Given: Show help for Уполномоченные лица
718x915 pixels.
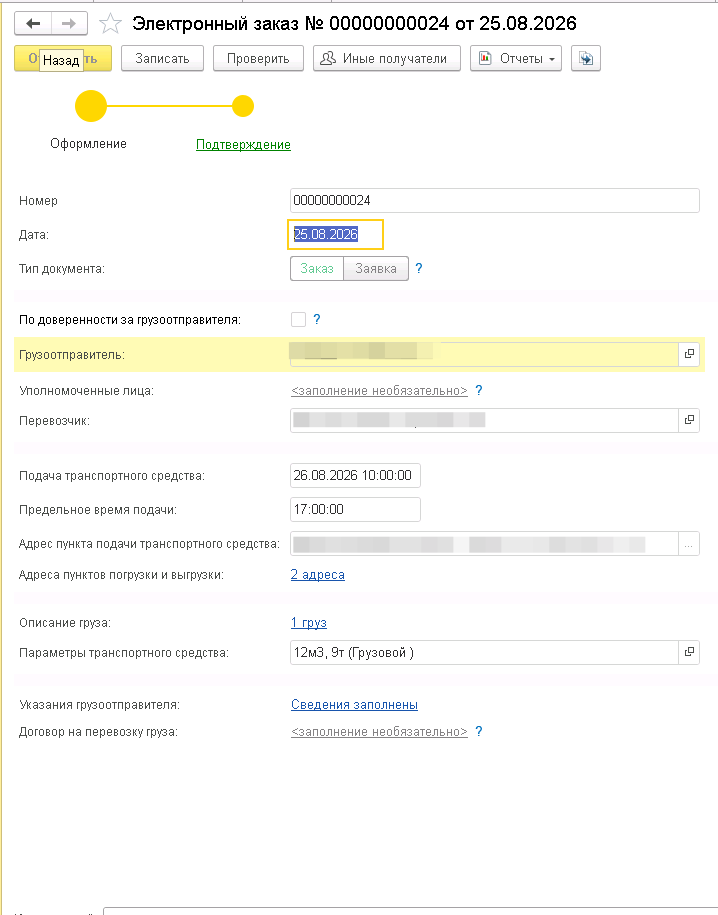Looking at the screenshot, I should 479,390.
